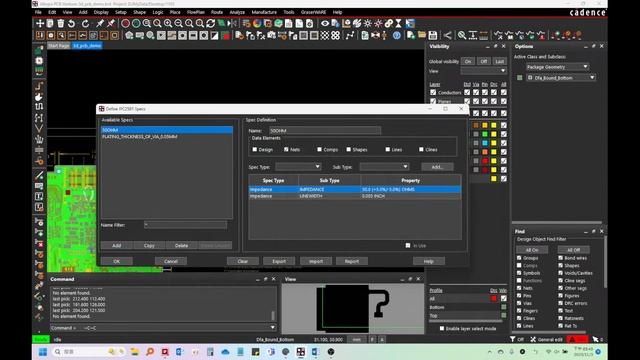Open the Analyze menu
The image size is (640, 360).
[x=237, y=12]
